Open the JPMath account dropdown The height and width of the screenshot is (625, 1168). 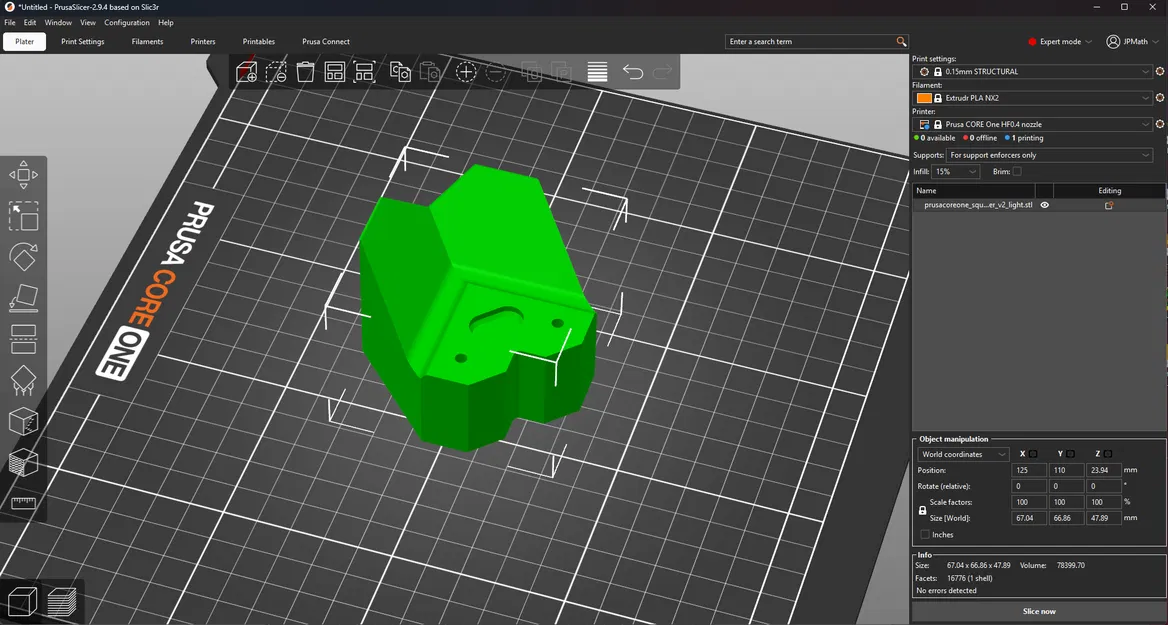point(1132,42)
